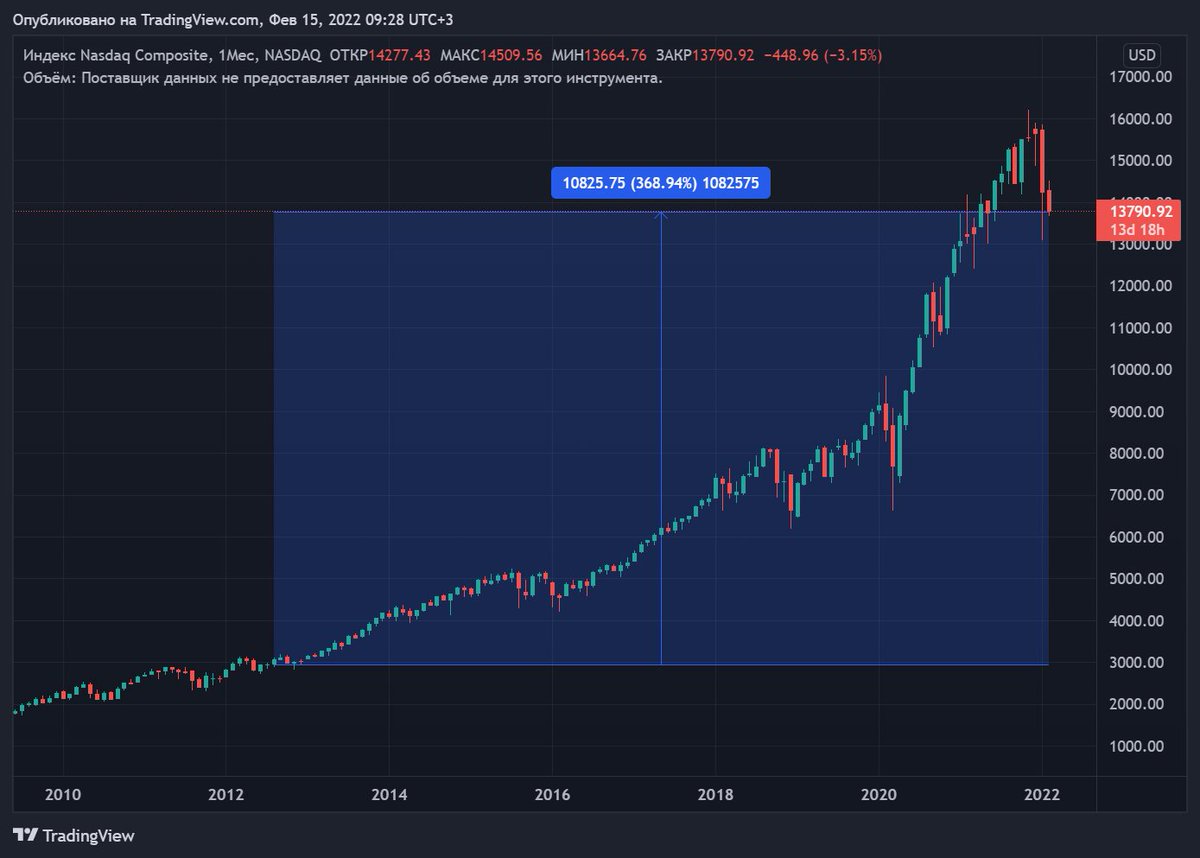Click the Объём data provider notice line
The width and height of the screenshot is (1200, 858).
[342, 77]
